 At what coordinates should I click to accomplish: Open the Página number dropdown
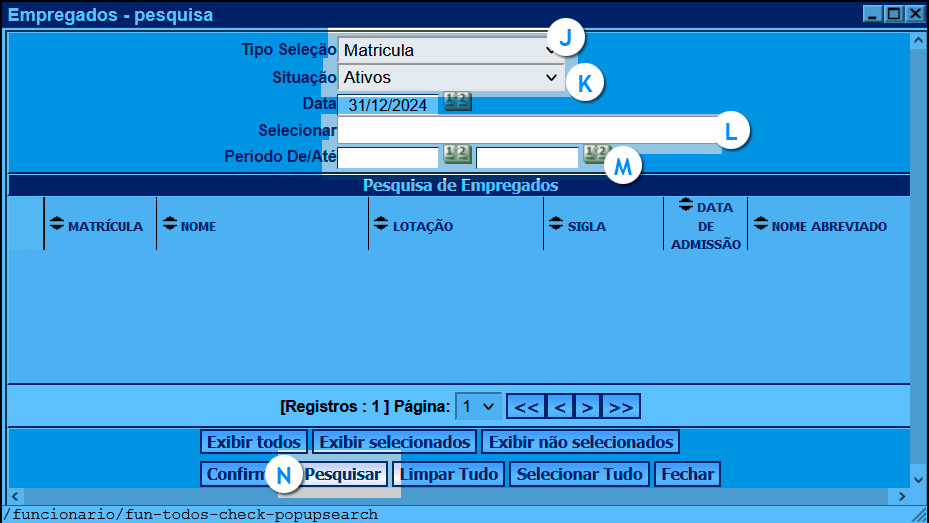click(x=478, y=406)
